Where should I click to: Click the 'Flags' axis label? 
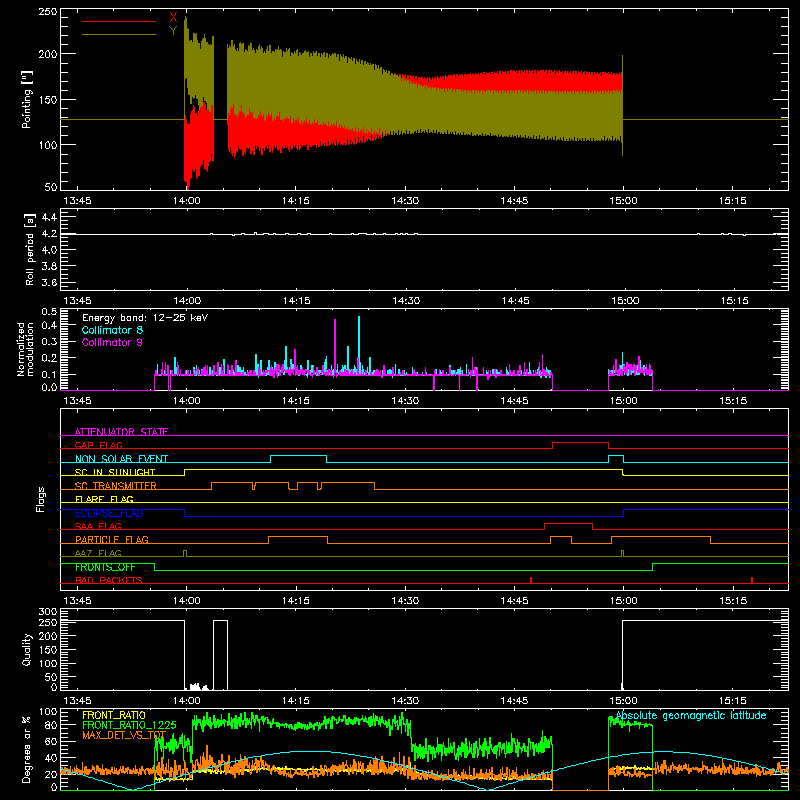[41, 499]
